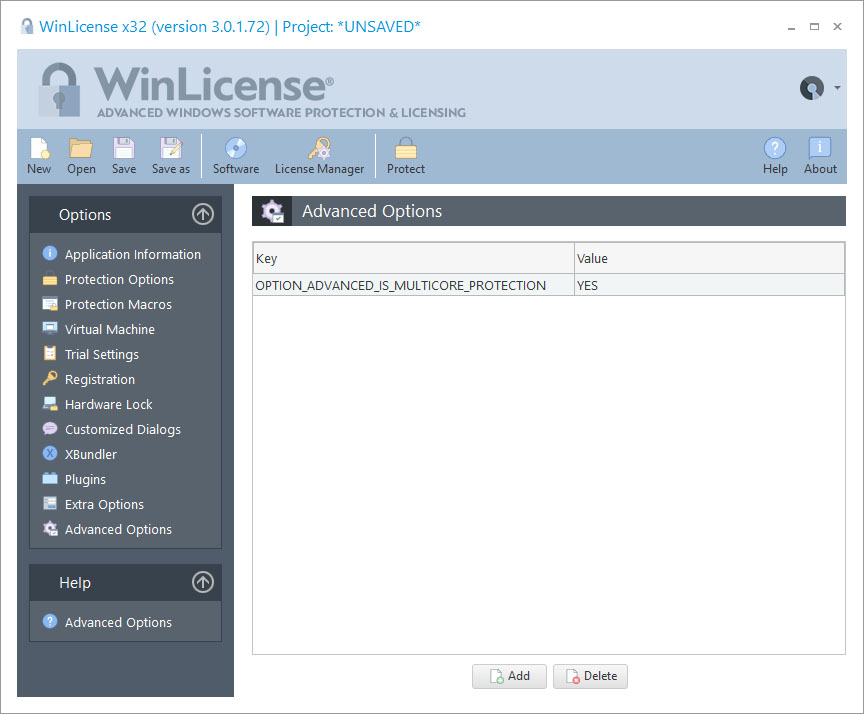Screen dimensions: 864x714
Task: Click the Delete button
Action: [x=590, y=676]
